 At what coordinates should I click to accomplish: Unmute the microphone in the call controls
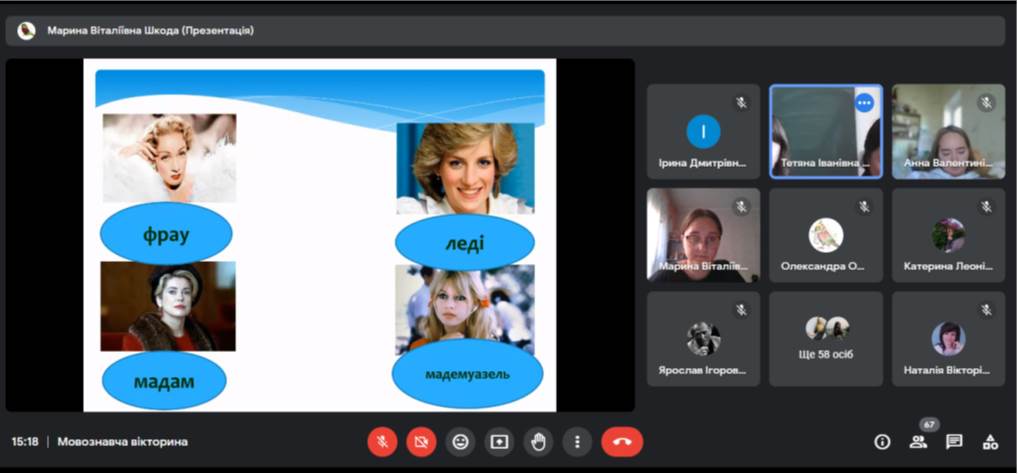tap(382, 442)
